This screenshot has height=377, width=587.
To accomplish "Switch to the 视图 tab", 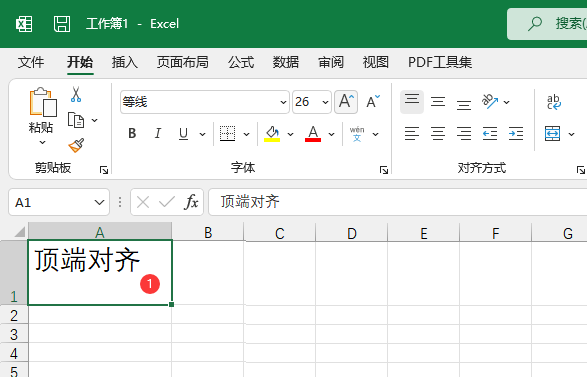I will click(375, 62).
